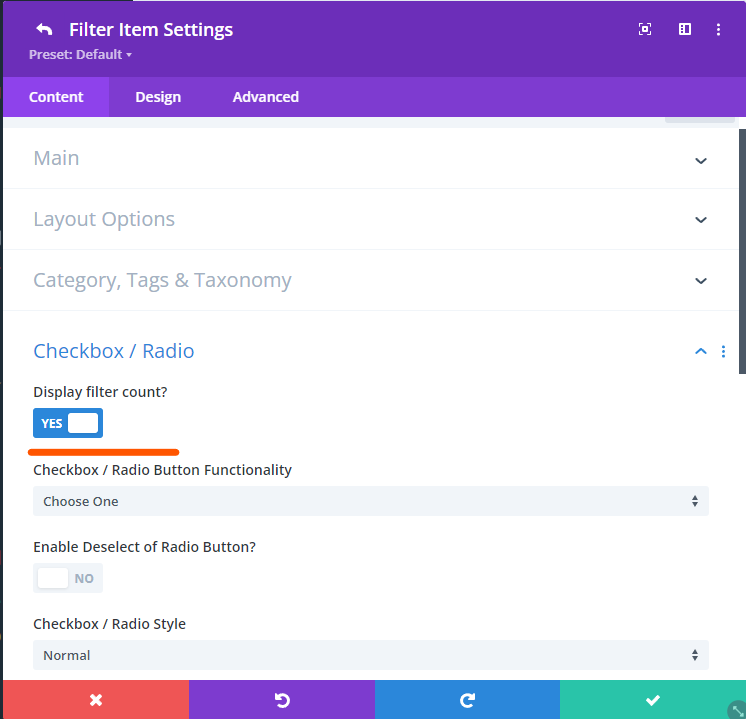
Task: Click the sidebar snap layout icon
Action: click(x=685, y=30)
